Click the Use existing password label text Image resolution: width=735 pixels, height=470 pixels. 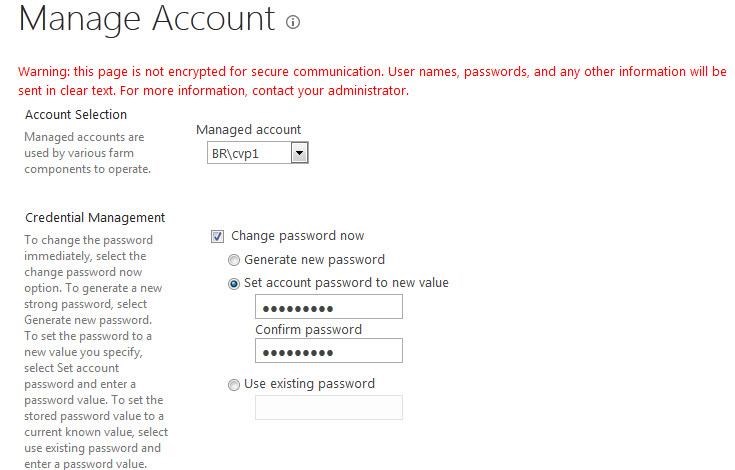point(309,384)
